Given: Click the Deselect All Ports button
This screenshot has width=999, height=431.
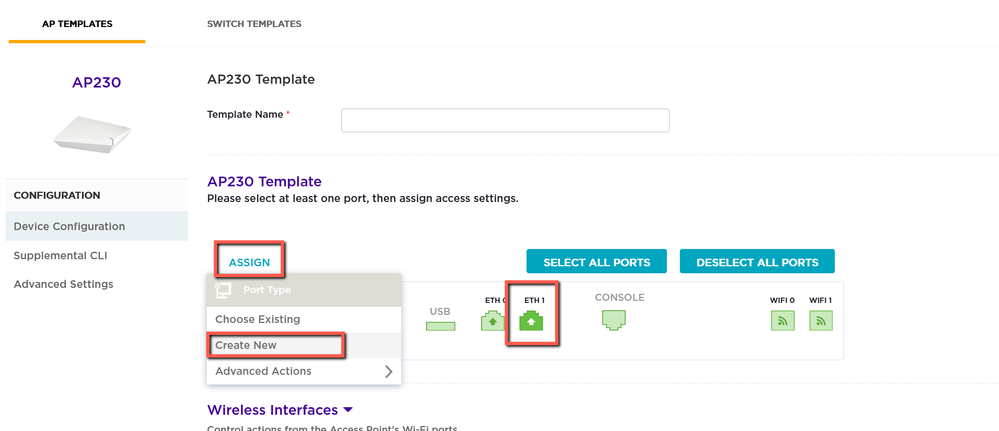Looking at the screenshot, I should tap(757, 262).
